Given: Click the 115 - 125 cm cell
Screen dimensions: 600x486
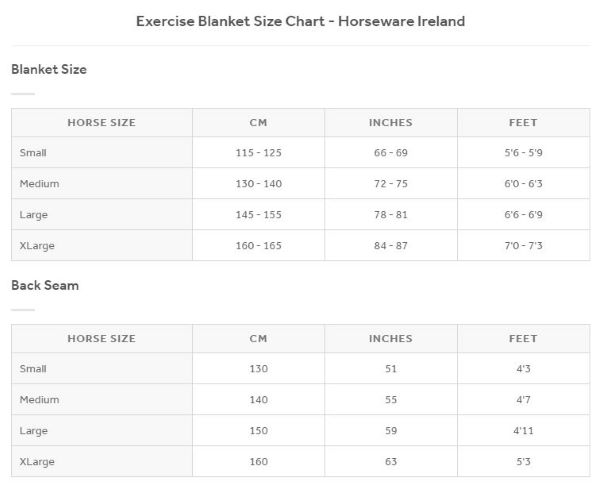Looking at the screenshot, I should [258, 153].
